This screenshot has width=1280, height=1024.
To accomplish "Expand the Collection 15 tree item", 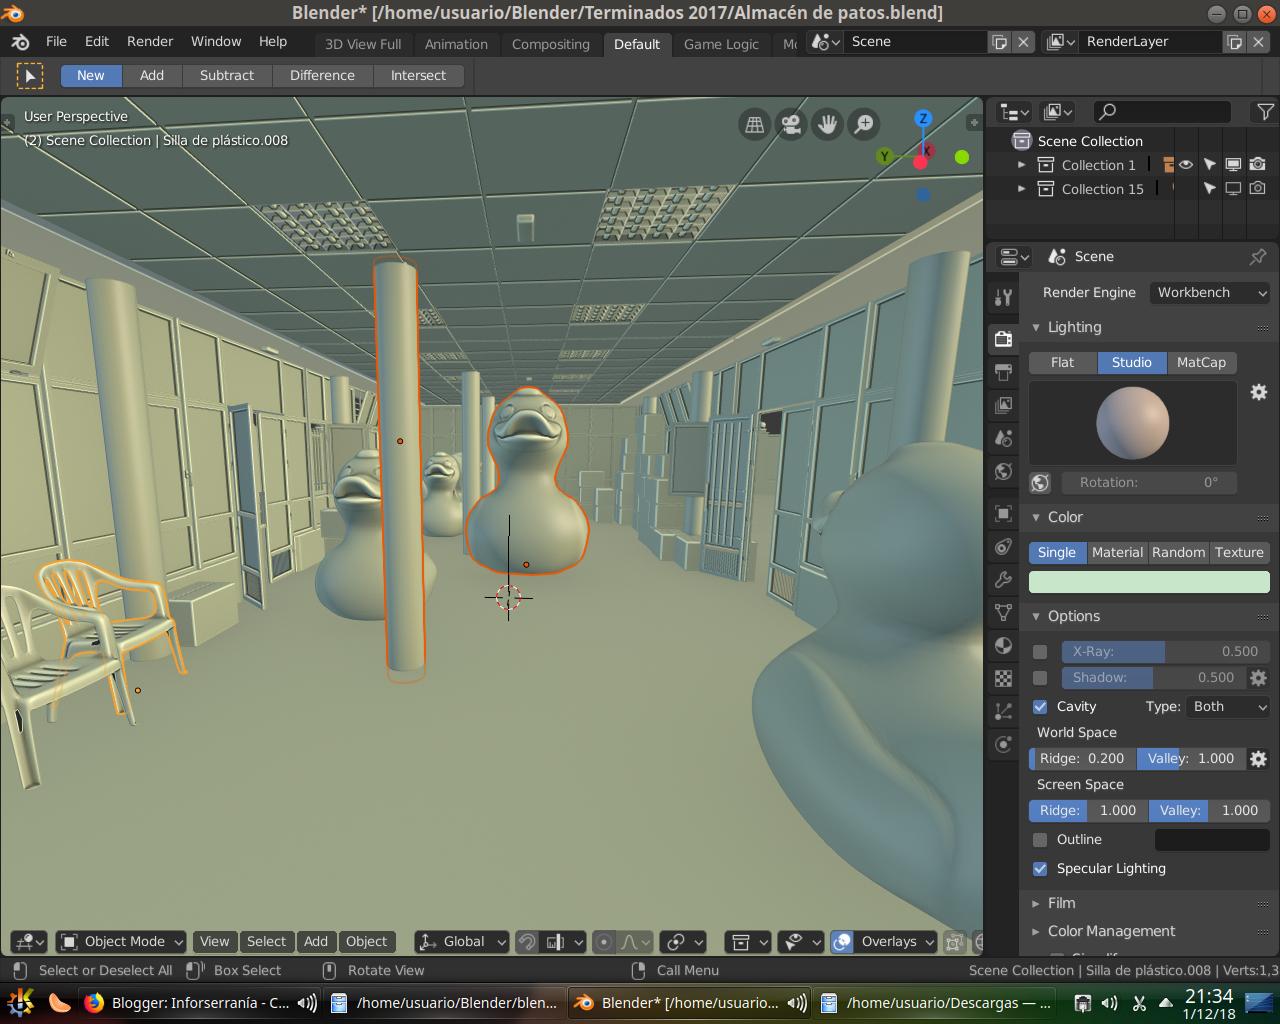I will click(1022, 188).
